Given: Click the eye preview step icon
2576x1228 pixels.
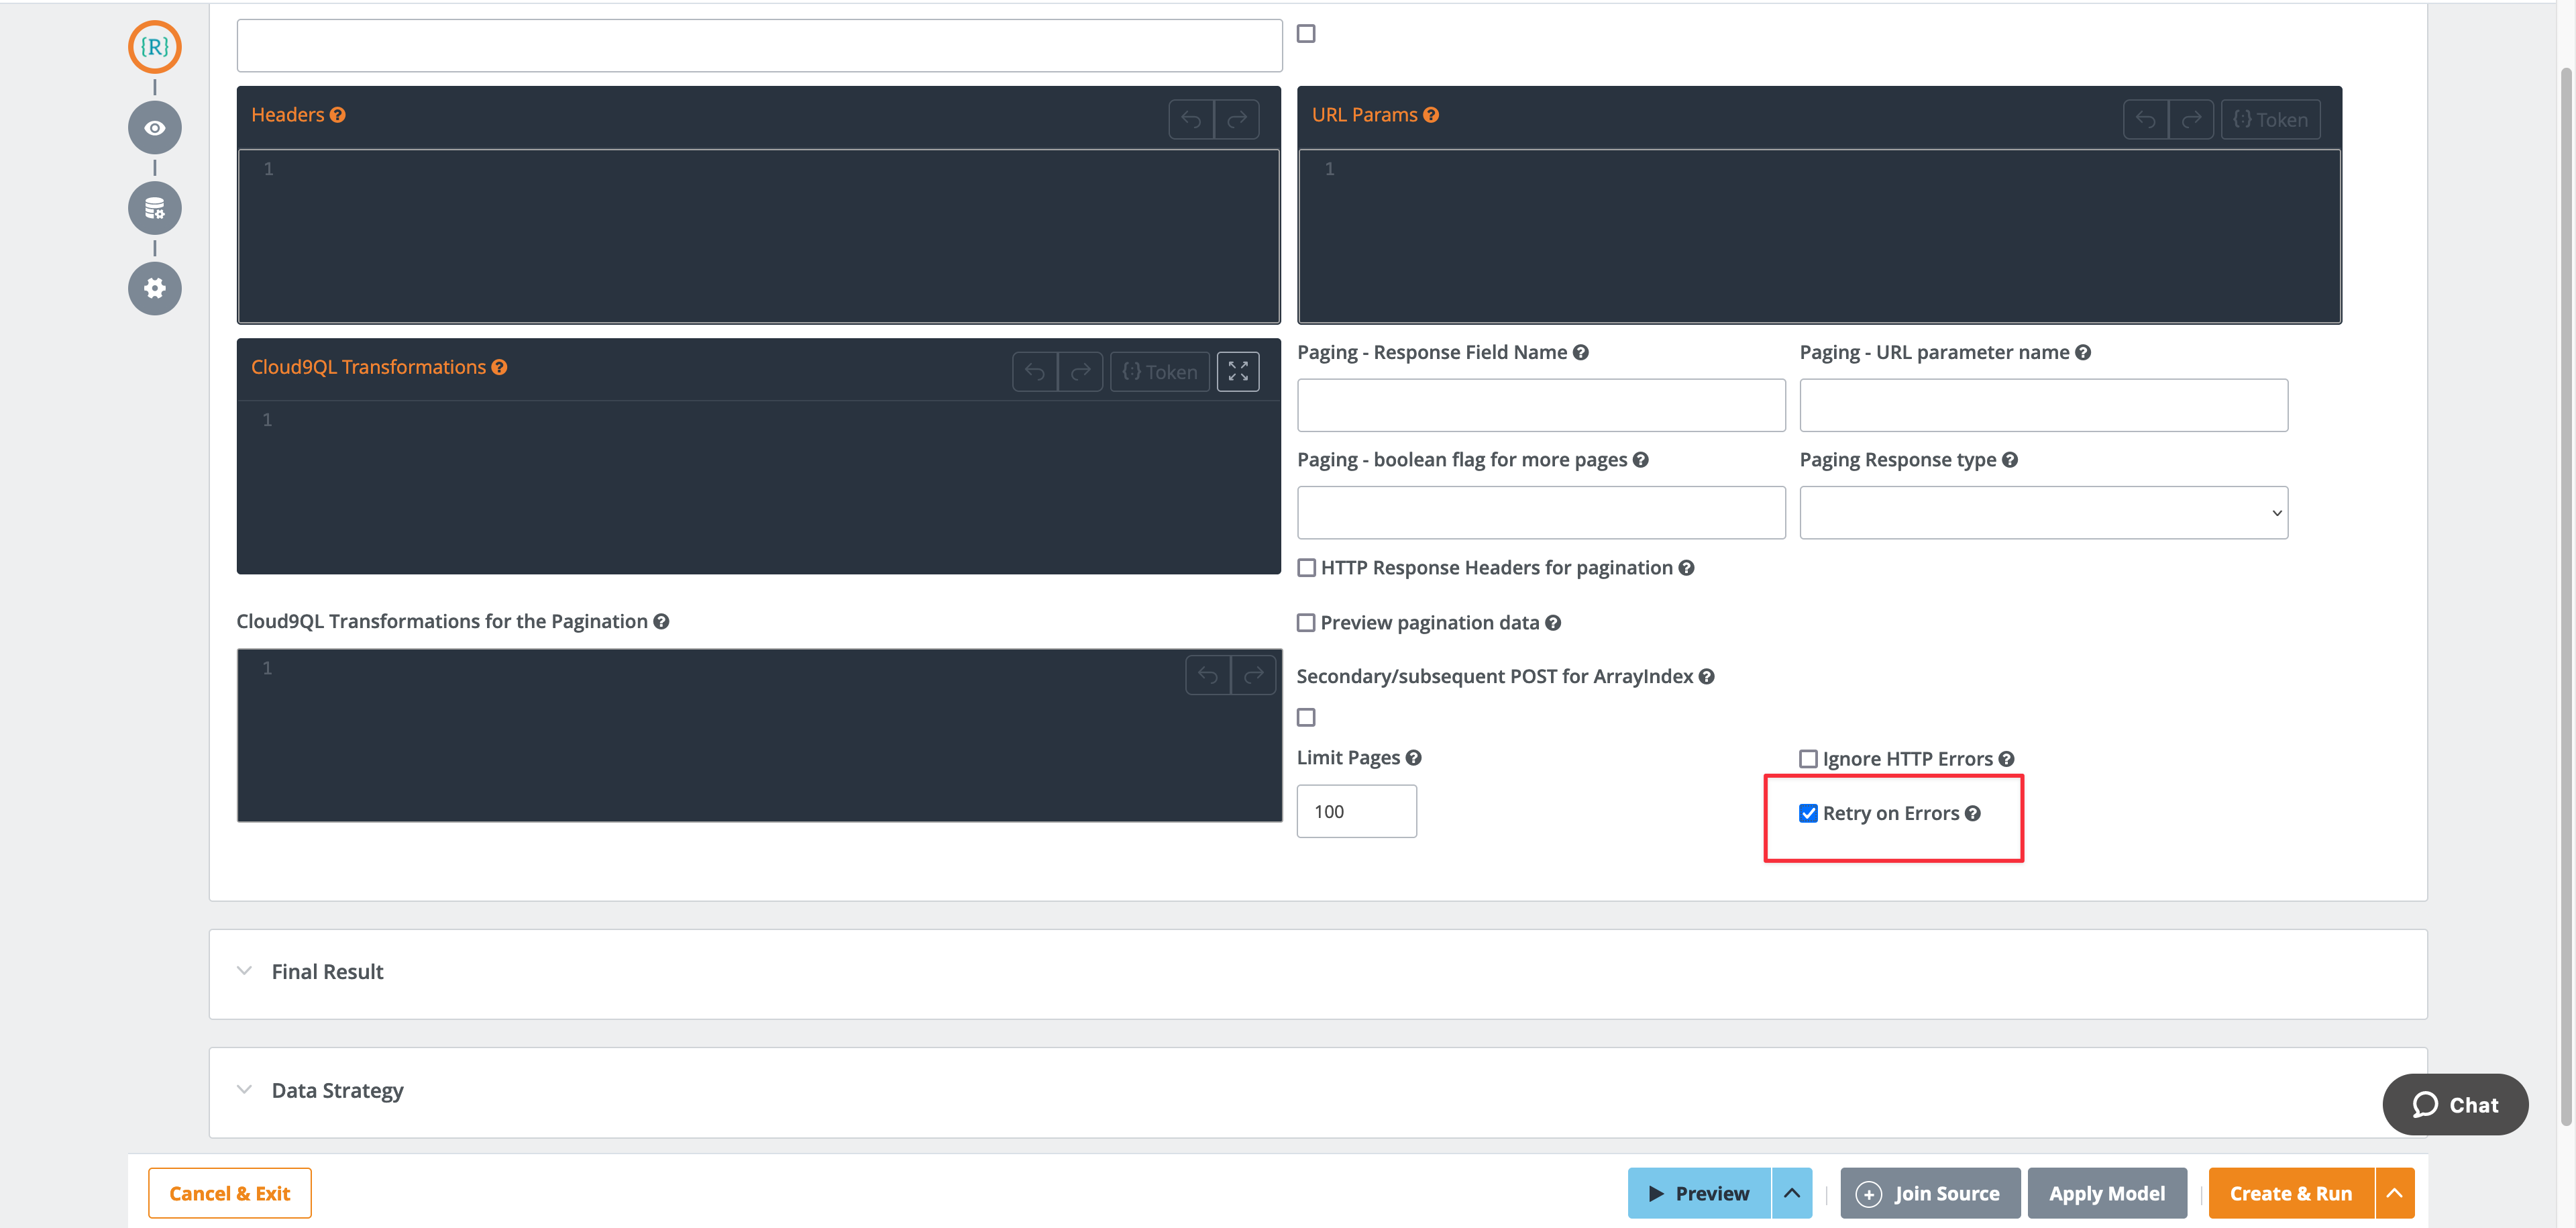Looking at the screenshot, I should point(154,128).
